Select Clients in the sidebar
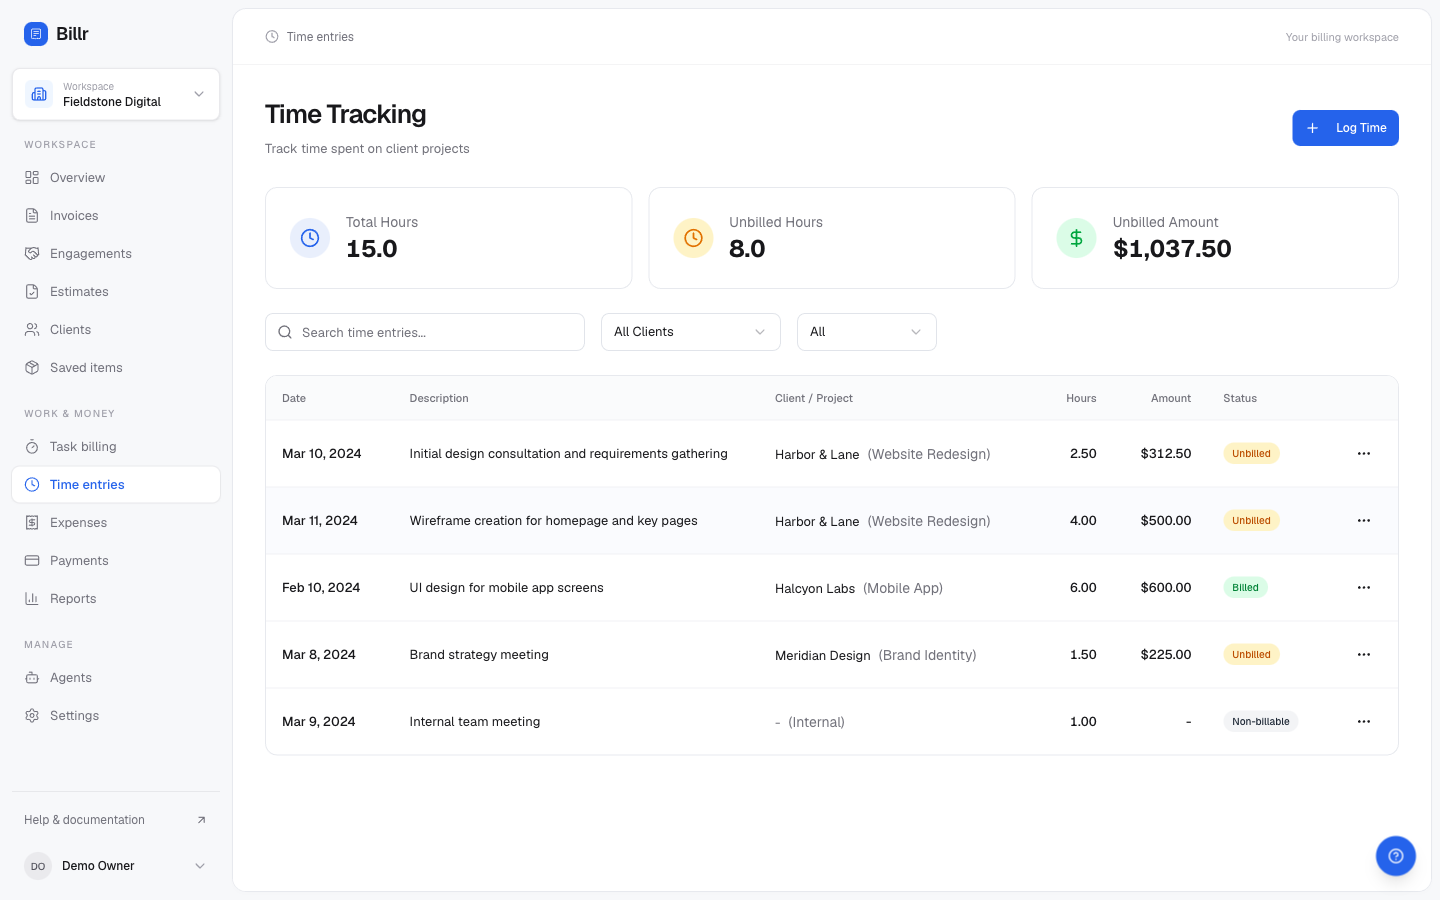Image resolution: width=1440 pixels, height=900 pixels. tap(116, 330)
